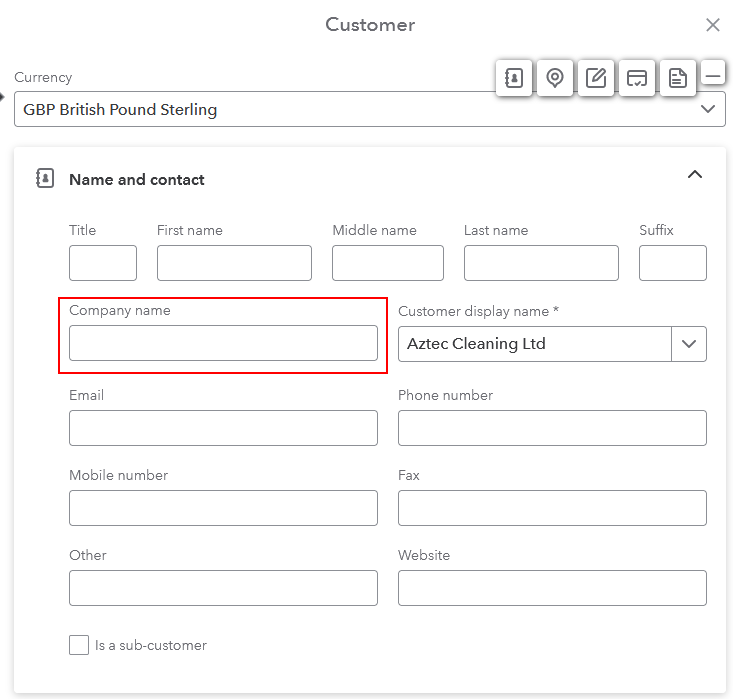Expand Customer display name dropdown arrow
This screenshot has height=699, width=733.
point(689,344)
